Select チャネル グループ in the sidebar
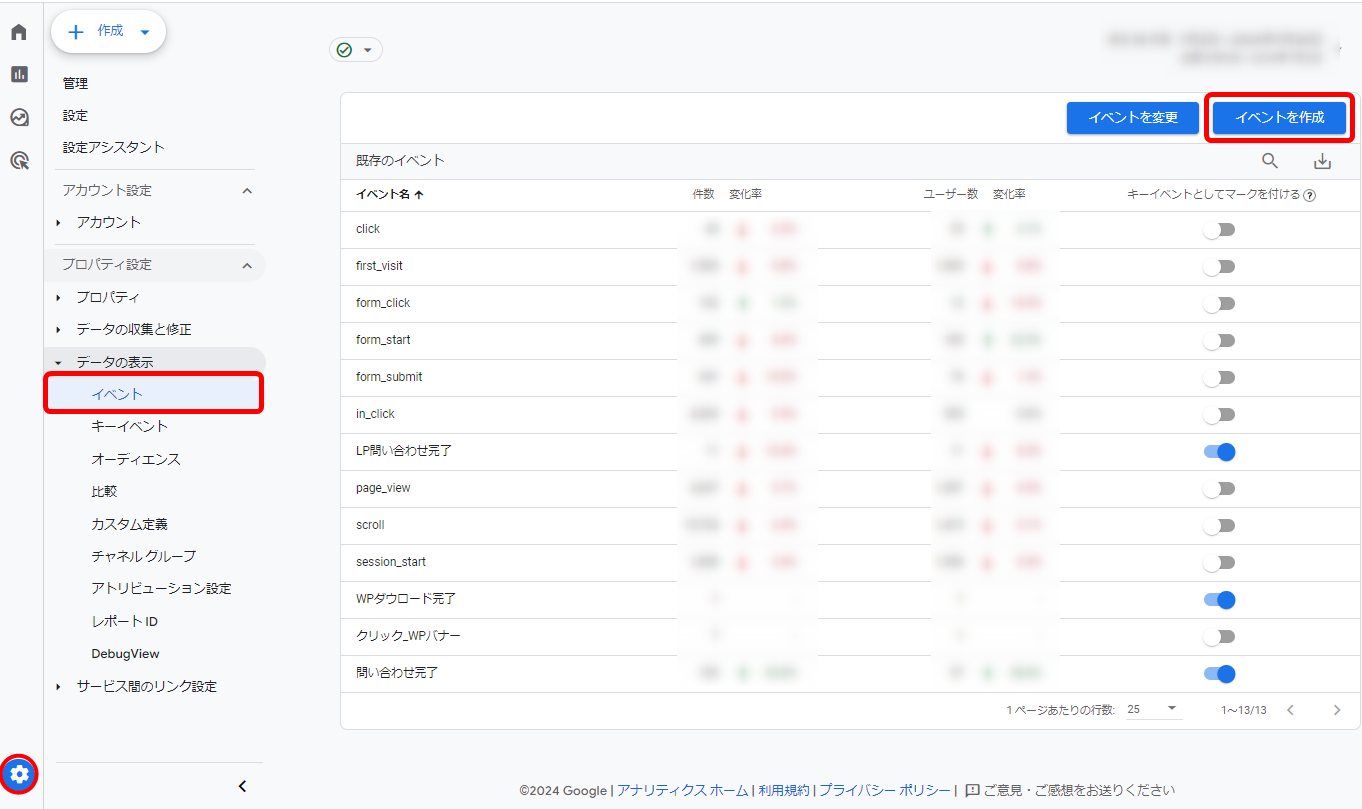The height and width of the screenshot is (809, 1362). pos(143,556)
